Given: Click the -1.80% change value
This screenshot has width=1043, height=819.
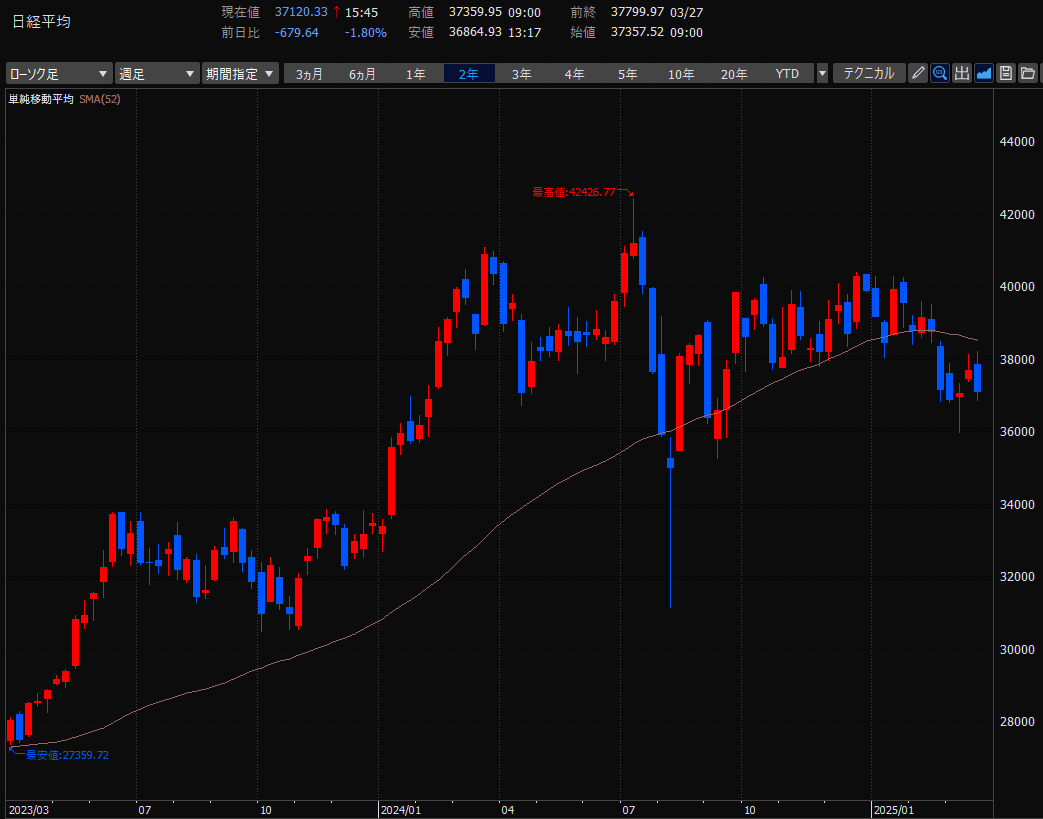Looking at the screenshot, I should coord(365,32).
